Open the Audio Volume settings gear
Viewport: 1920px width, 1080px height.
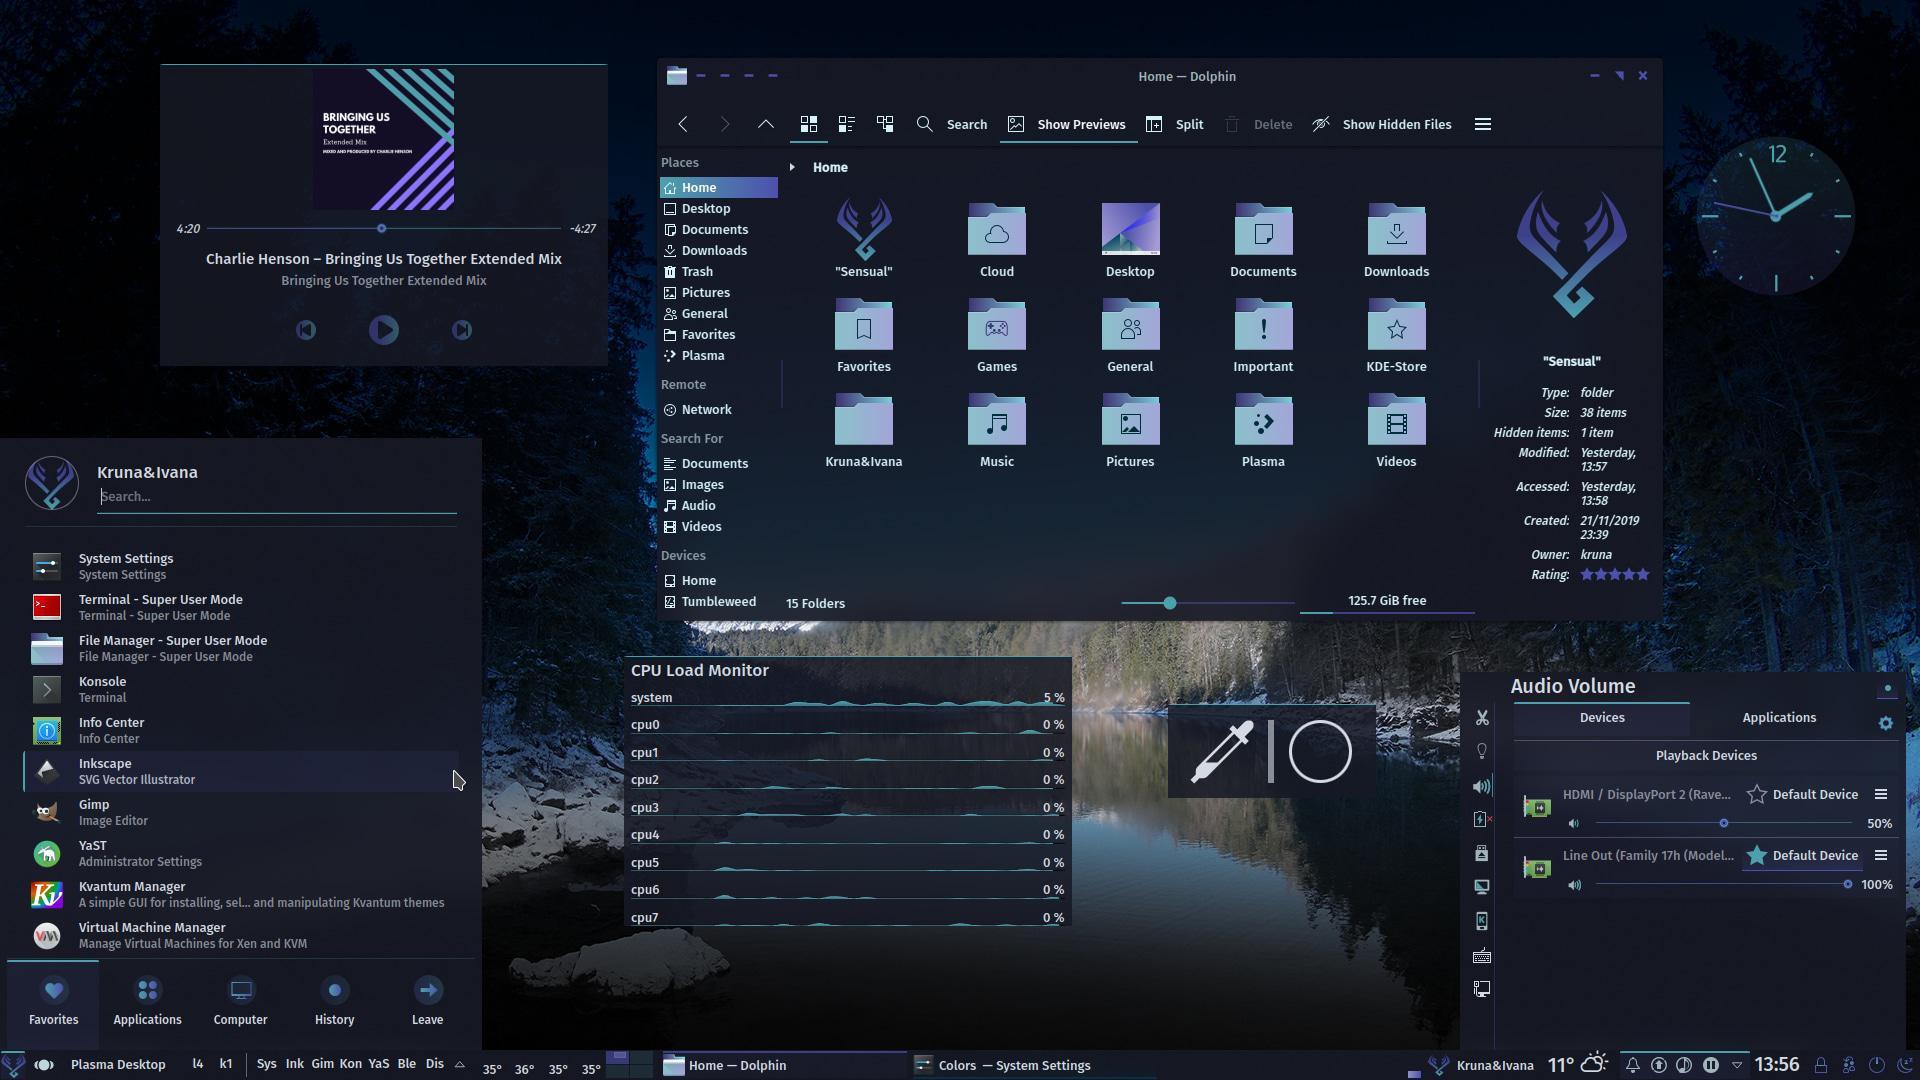pos(1886,723)
